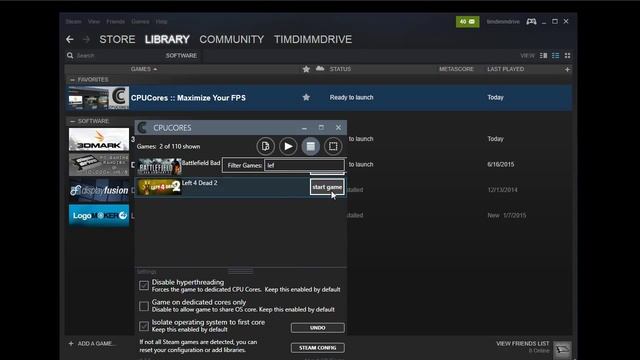Toggle the Games column sort arrow

pos(155,69)
